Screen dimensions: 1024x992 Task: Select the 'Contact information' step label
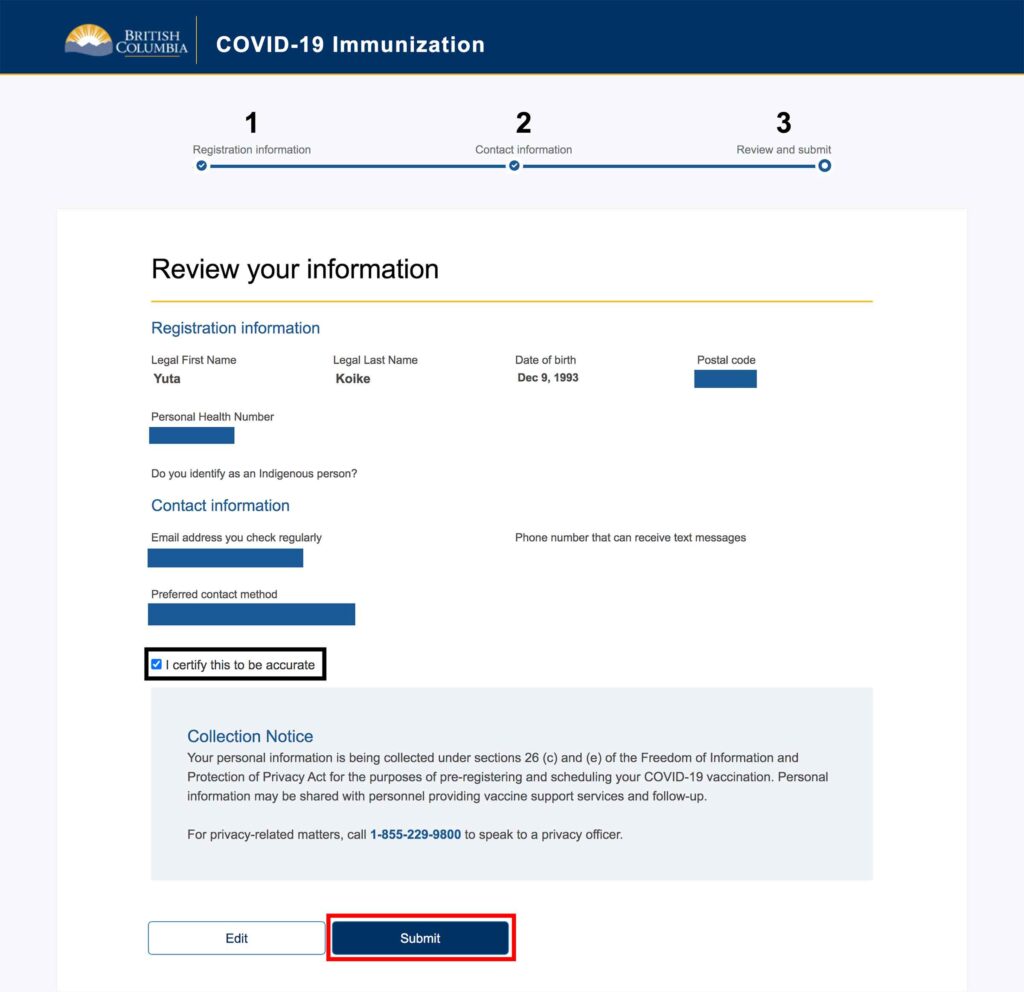point(523,150)
